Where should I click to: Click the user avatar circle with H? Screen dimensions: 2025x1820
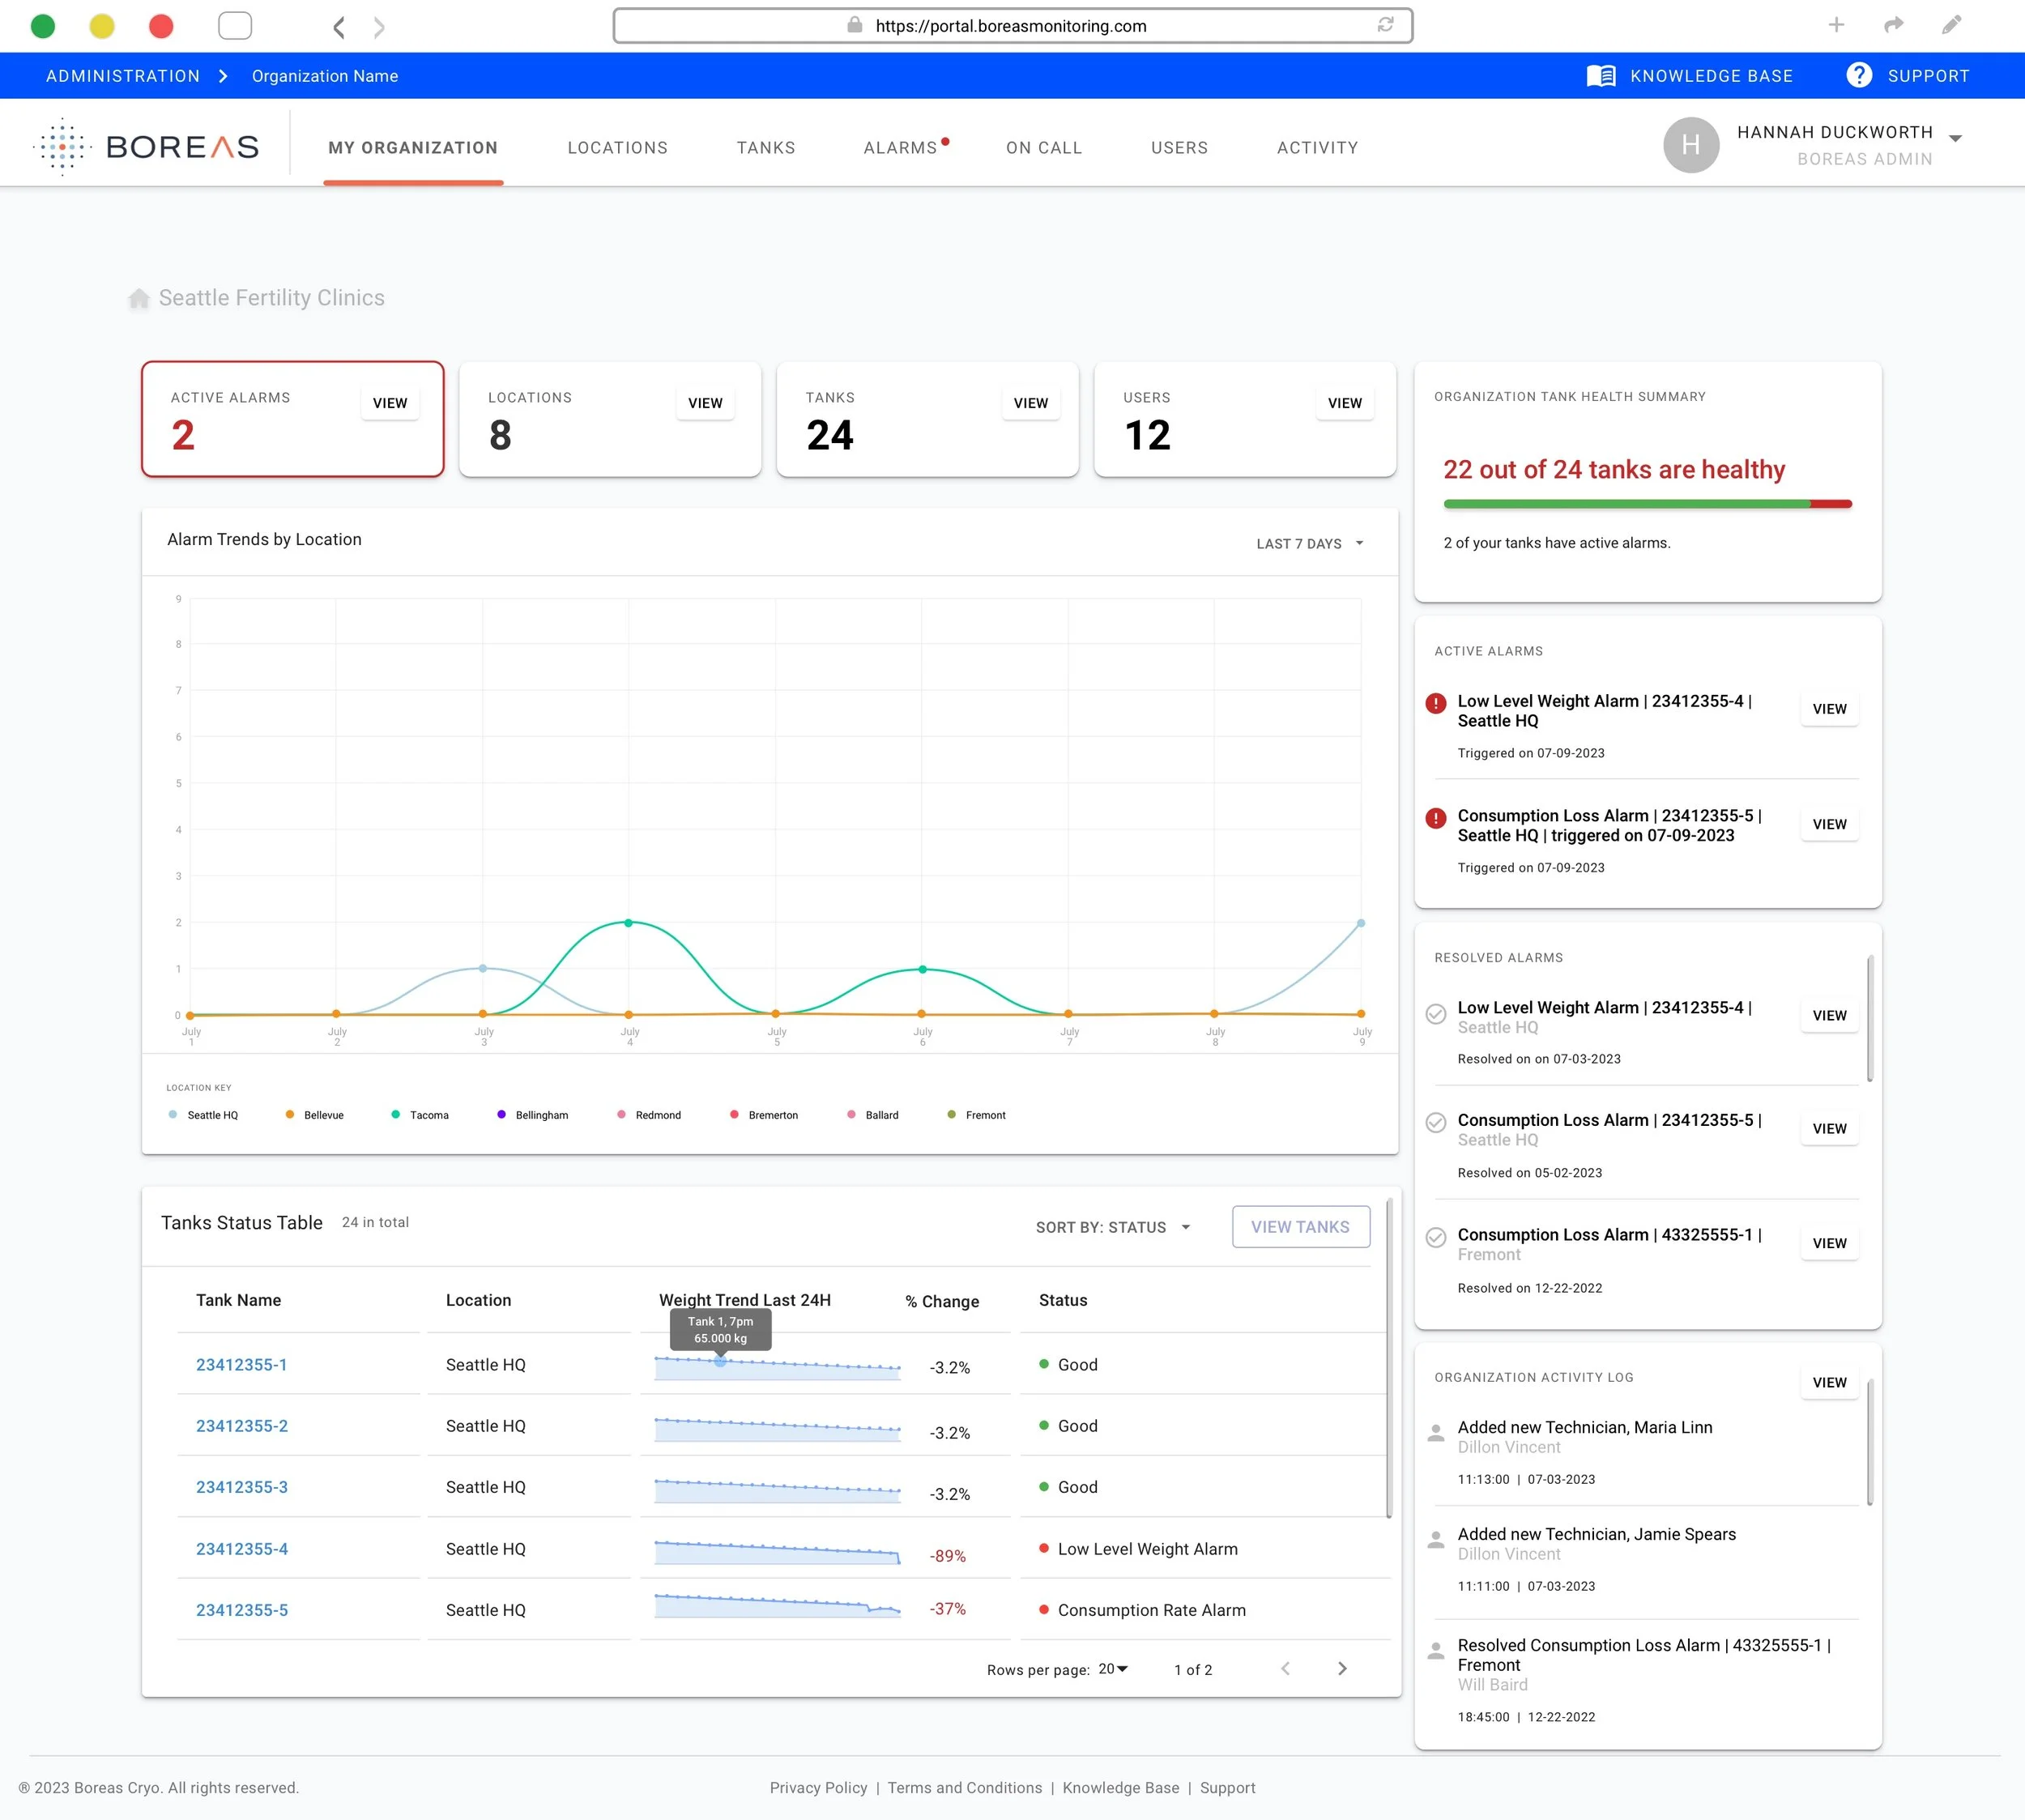point(1690,145)
